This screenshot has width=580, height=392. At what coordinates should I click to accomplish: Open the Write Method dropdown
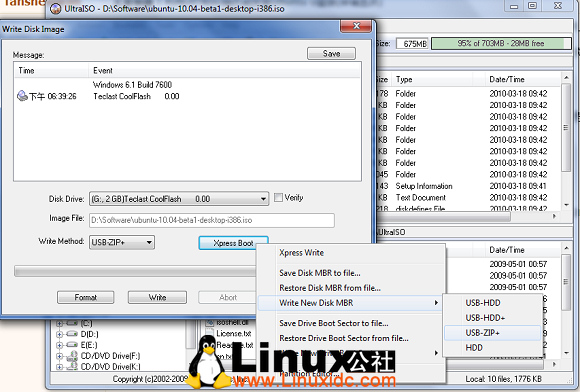pos(149,243)
